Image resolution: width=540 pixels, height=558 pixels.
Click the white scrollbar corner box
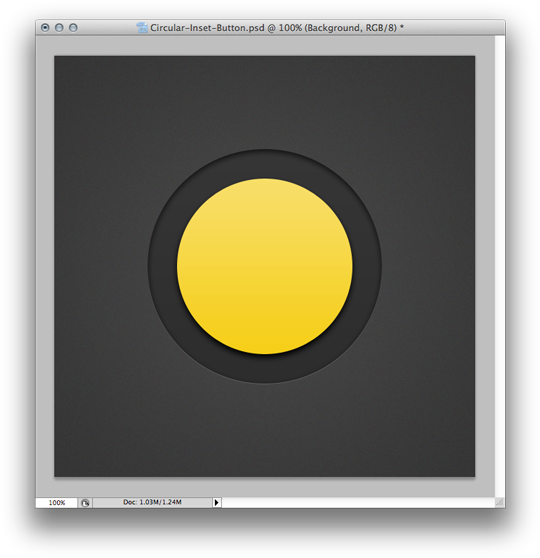point(500,502)
